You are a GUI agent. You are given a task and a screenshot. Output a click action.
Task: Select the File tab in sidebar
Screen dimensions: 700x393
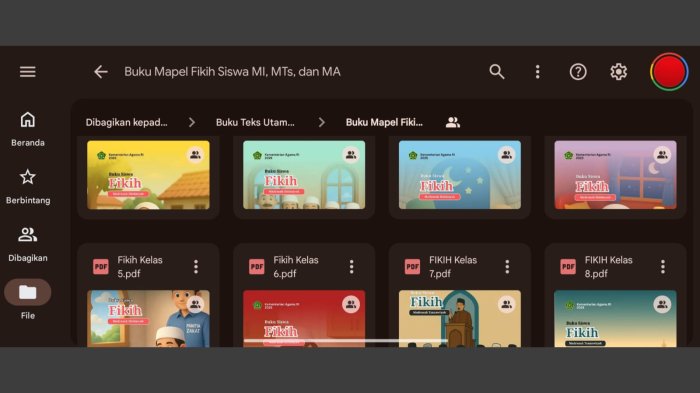pyautogui.click(x=28, y=299)
